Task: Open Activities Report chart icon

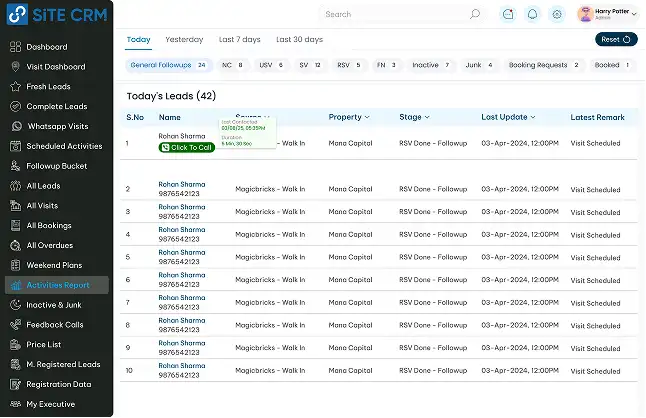Action: (x=16, y=285)
